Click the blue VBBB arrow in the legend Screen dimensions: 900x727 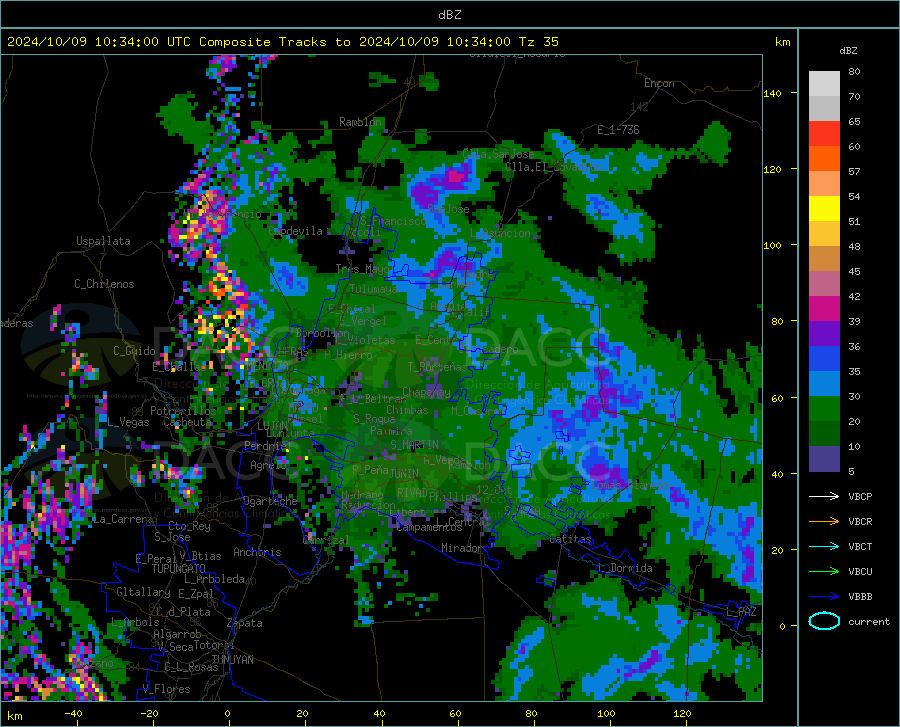click(824, 596)
